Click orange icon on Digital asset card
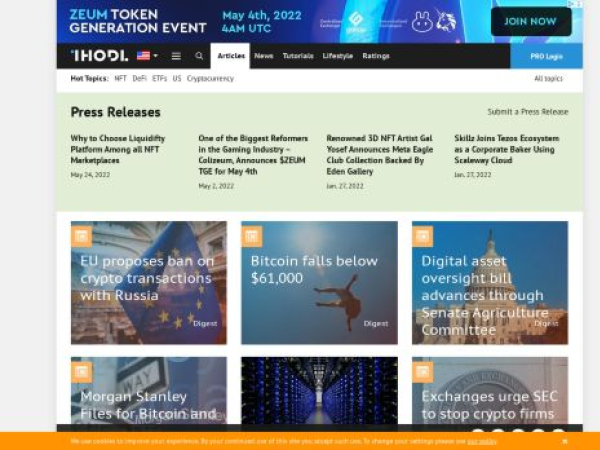Image resolution: width=600 pixels, height=450 pixels. click(422, 236)
